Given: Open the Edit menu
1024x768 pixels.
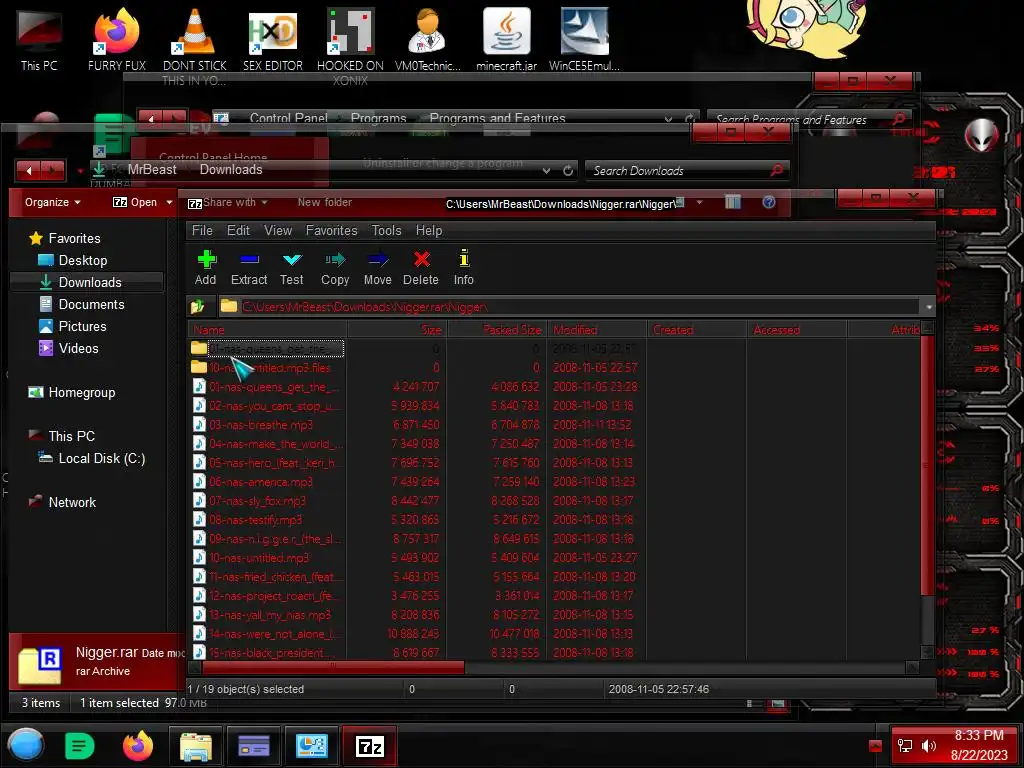Looking at the screenshot, I should 238,231.
